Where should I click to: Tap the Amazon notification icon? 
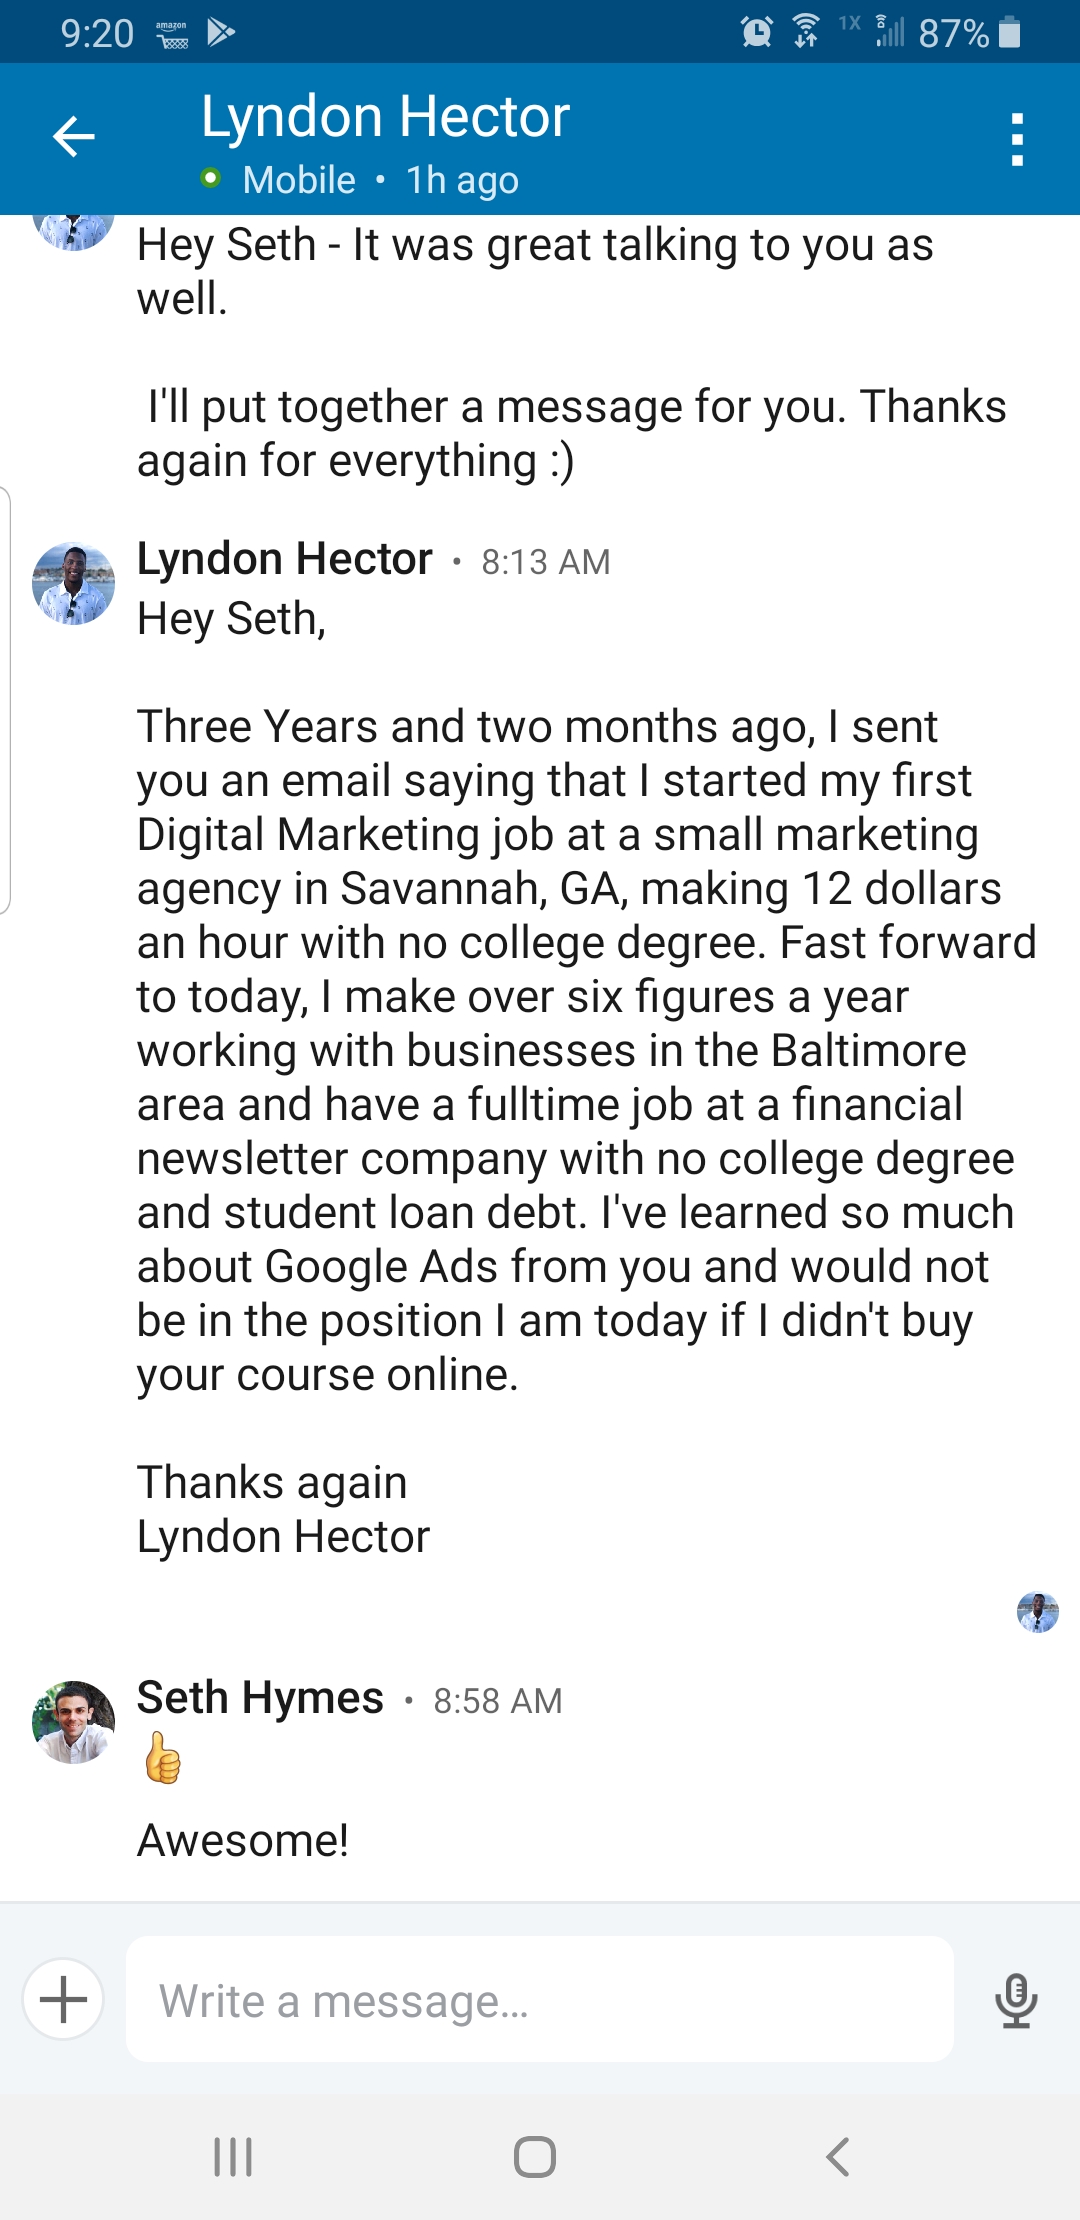click(172, 34)
